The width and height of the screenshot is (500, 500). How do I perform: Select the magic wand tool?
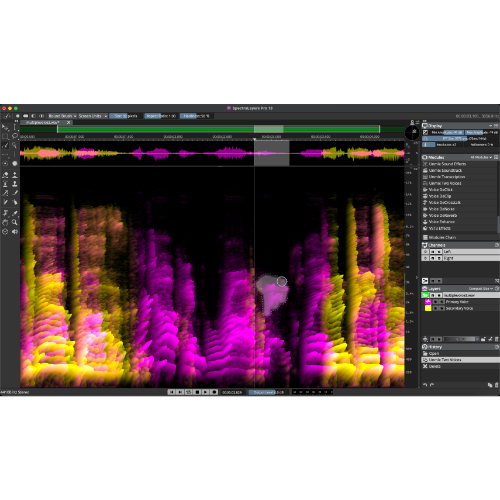(15, 145)
